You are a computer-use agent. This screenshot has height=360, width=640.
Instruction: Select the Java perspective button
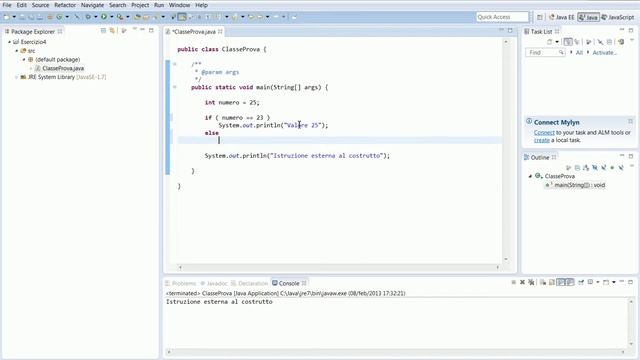pos(588,17)
